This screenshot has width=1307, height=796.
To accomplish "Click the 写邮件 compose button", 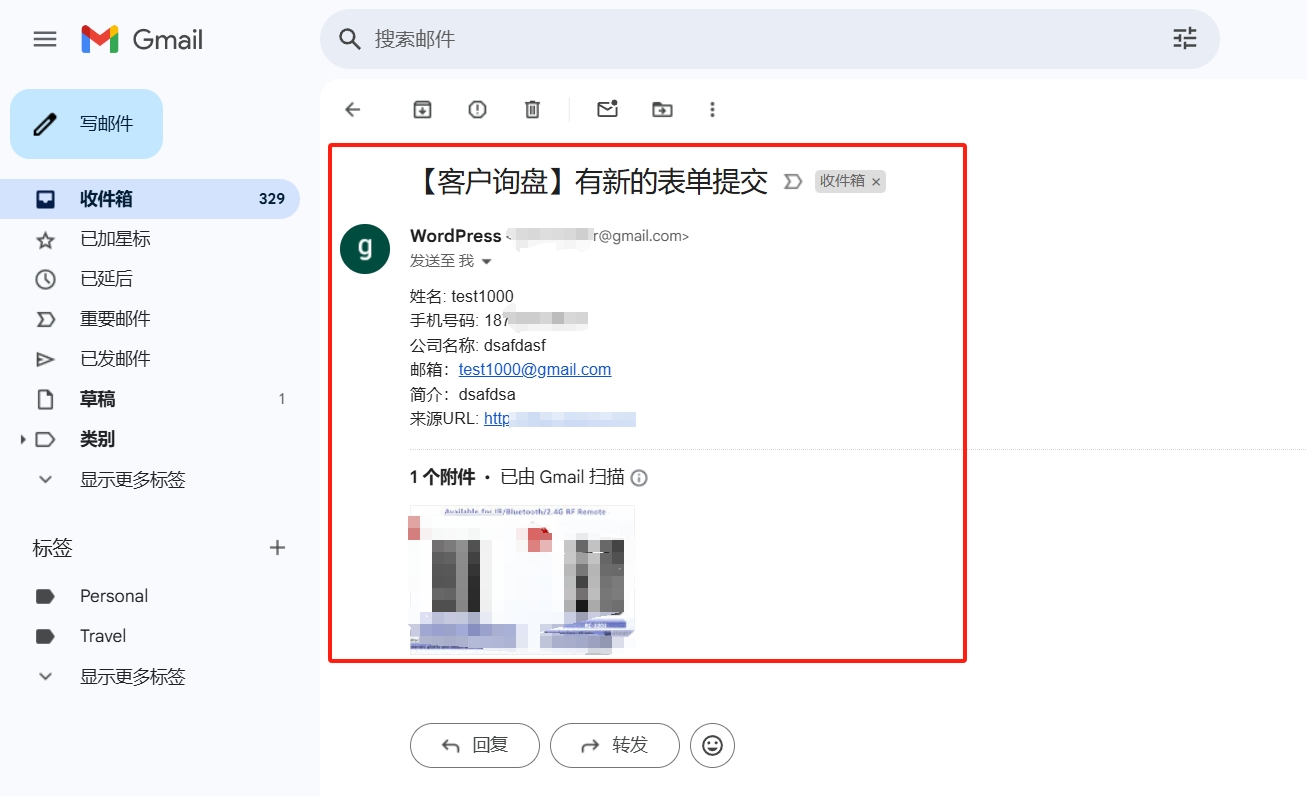I will (x=86, y=124).
